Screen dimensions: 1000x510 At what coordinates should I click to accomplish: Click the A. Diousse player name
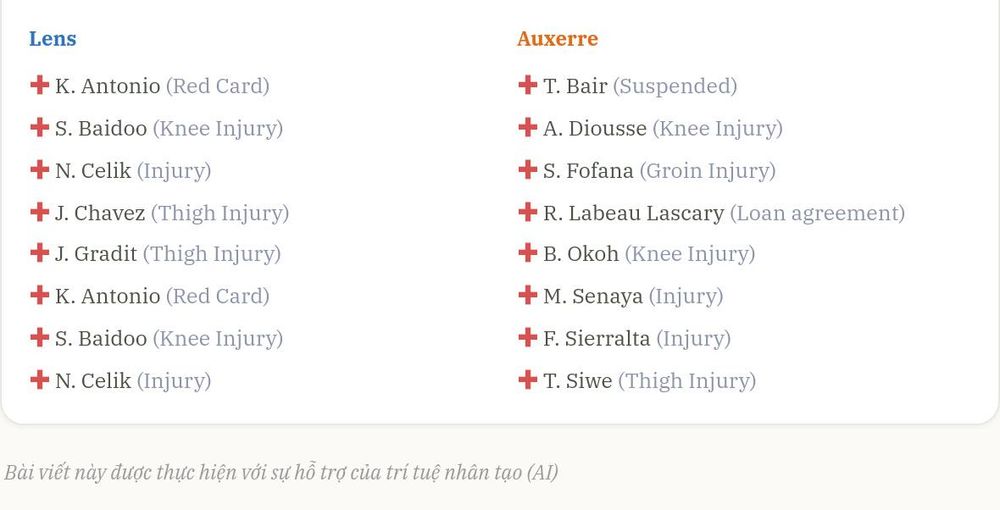595,128
